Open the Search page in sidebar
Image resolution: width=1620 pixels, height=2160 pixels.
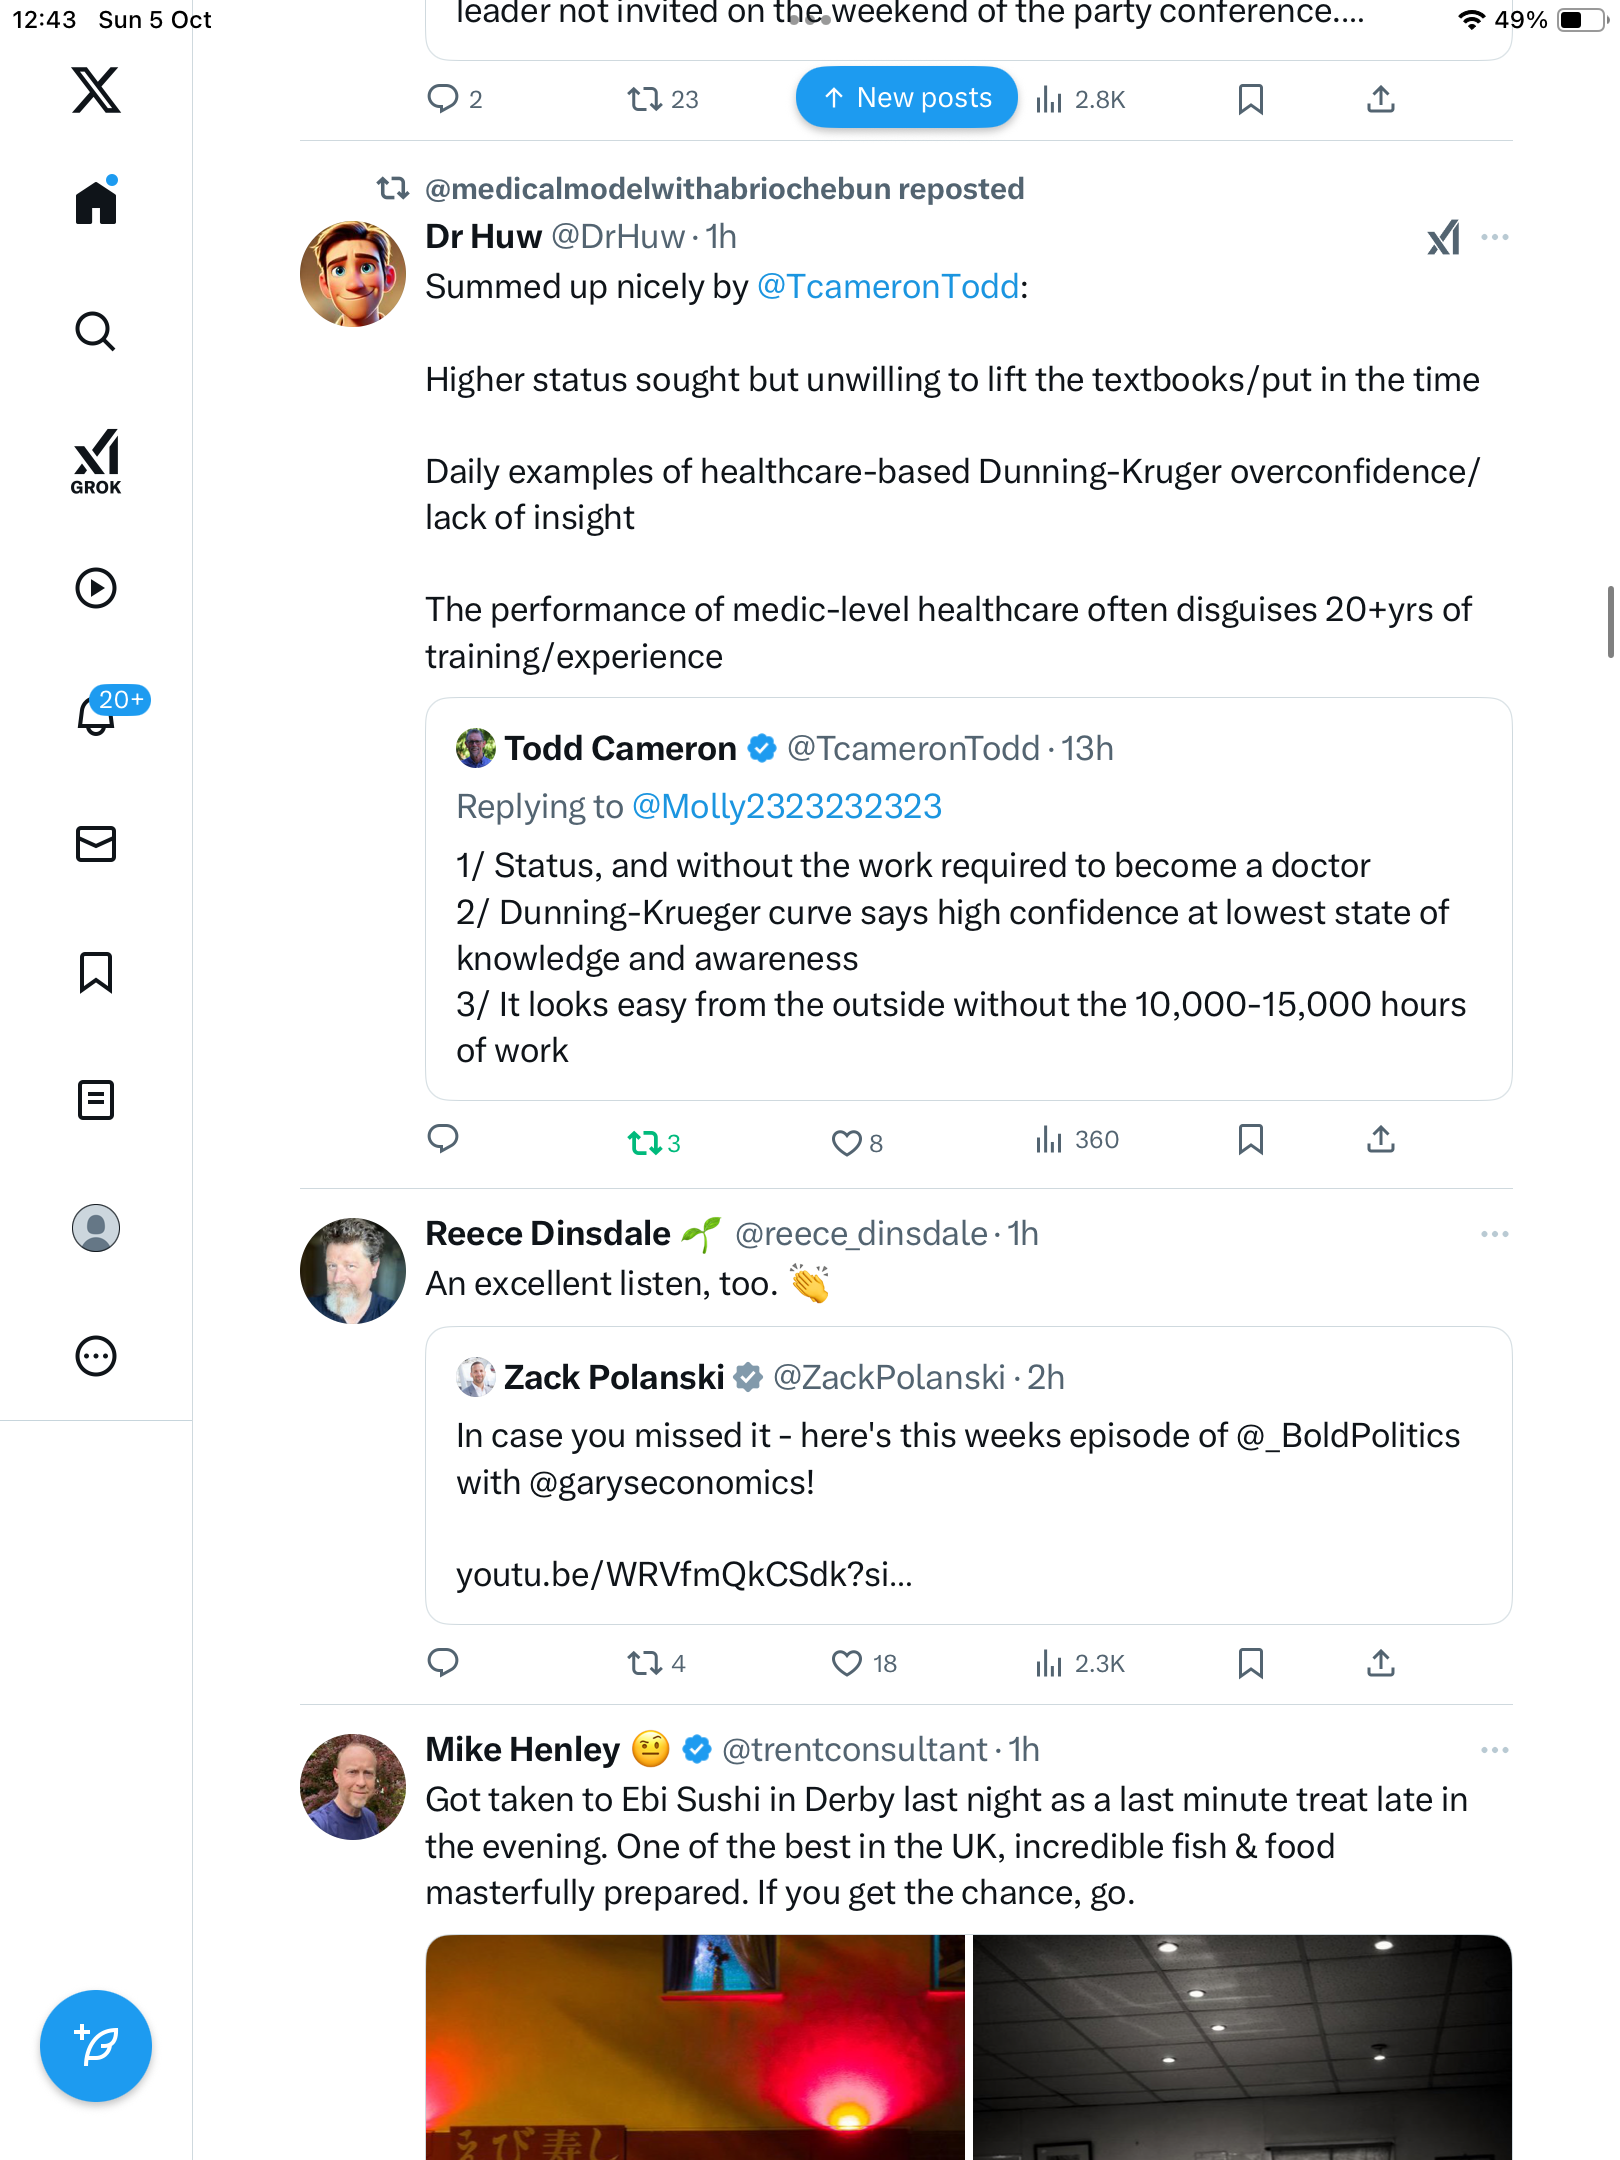point(96,332)
